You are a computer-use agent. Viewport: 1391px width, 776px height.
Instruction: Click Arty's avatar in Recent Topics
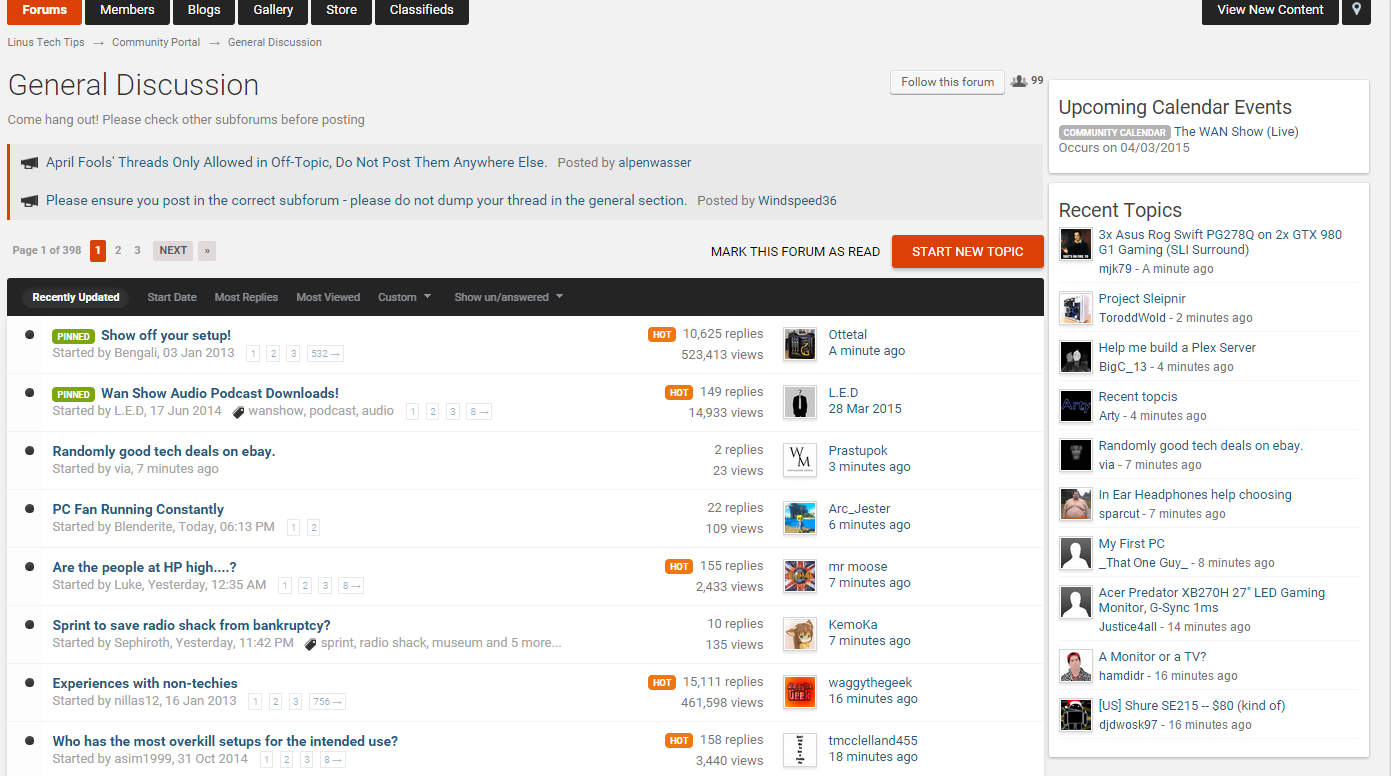point(1076,406)
